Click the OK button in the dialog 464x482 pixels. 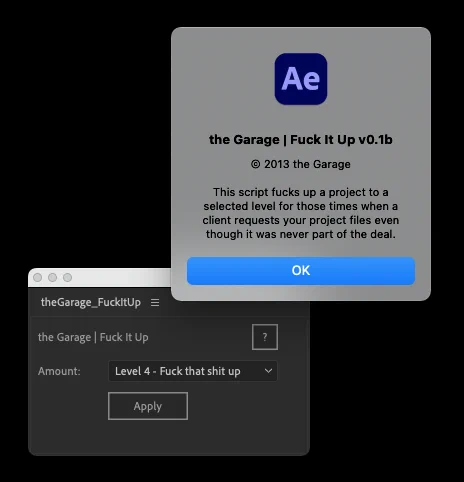(301, 271)
